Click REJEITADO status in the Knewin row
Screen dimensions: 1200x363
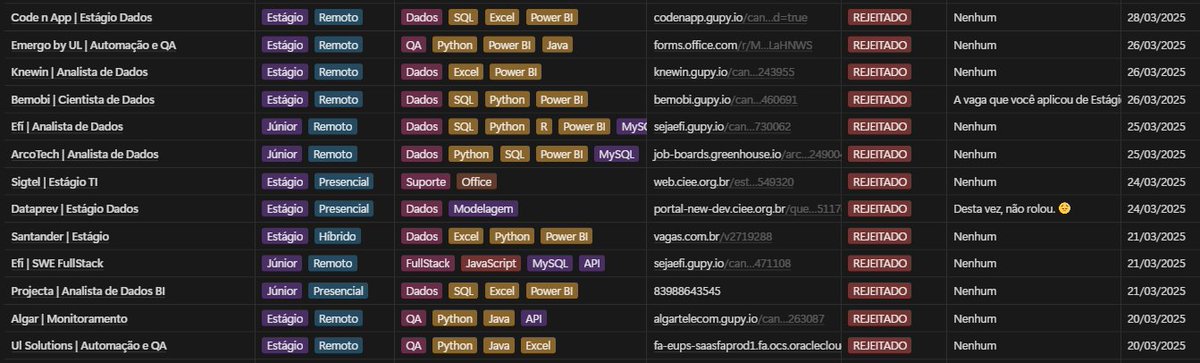(x=880, y=72)
